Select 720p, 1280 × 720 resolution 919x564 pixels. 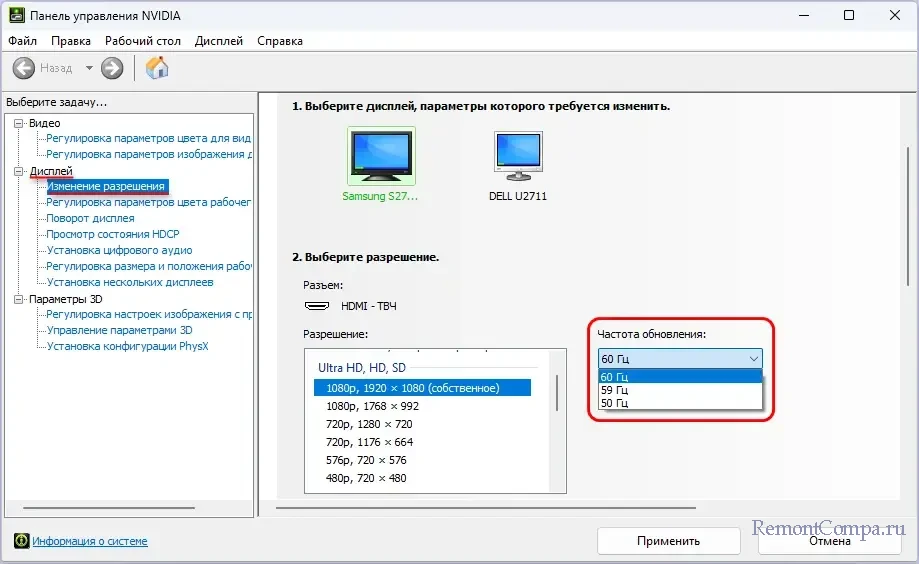(x=372, y=424)
